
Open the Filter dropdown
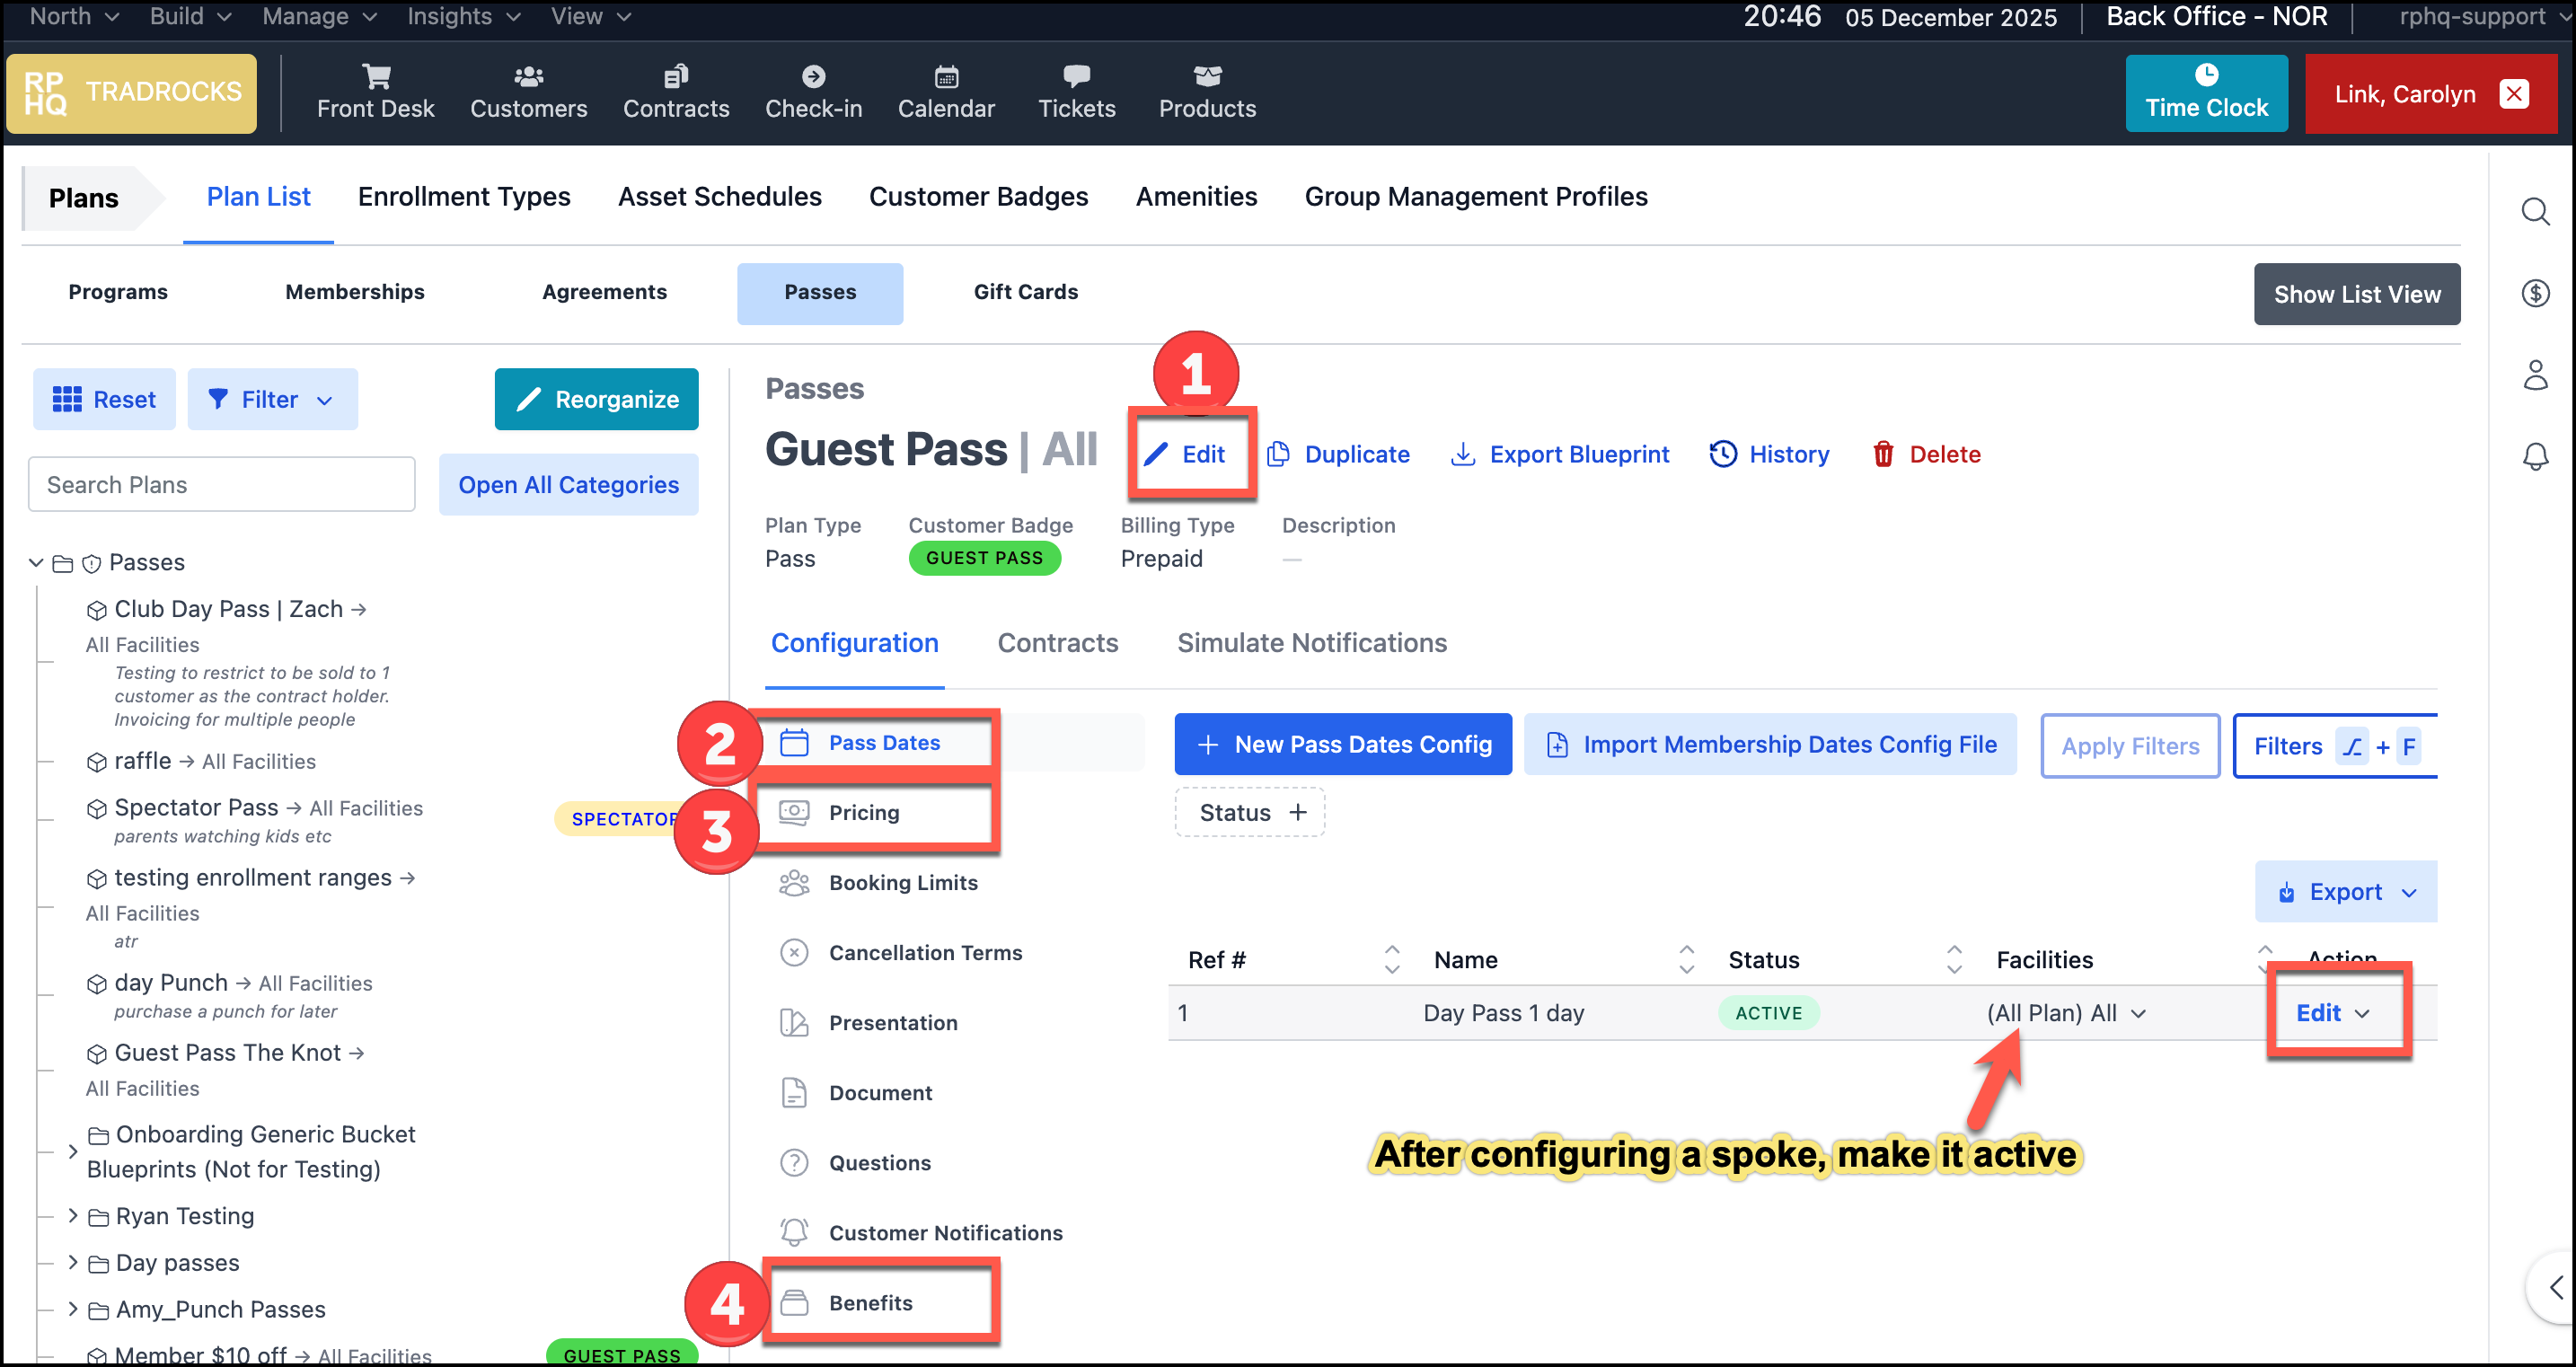271,399
